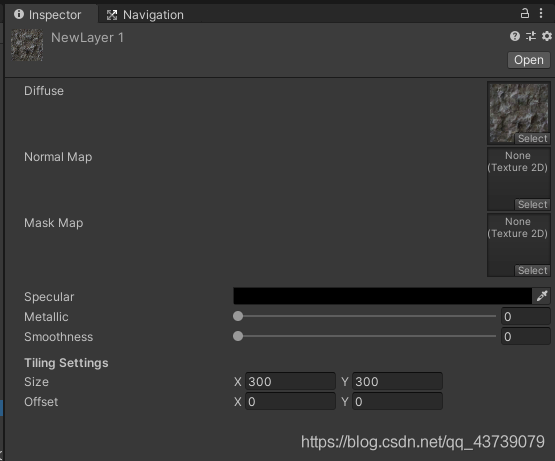Click the Smoothness property label
555x461 pixels.
[58, 337]
